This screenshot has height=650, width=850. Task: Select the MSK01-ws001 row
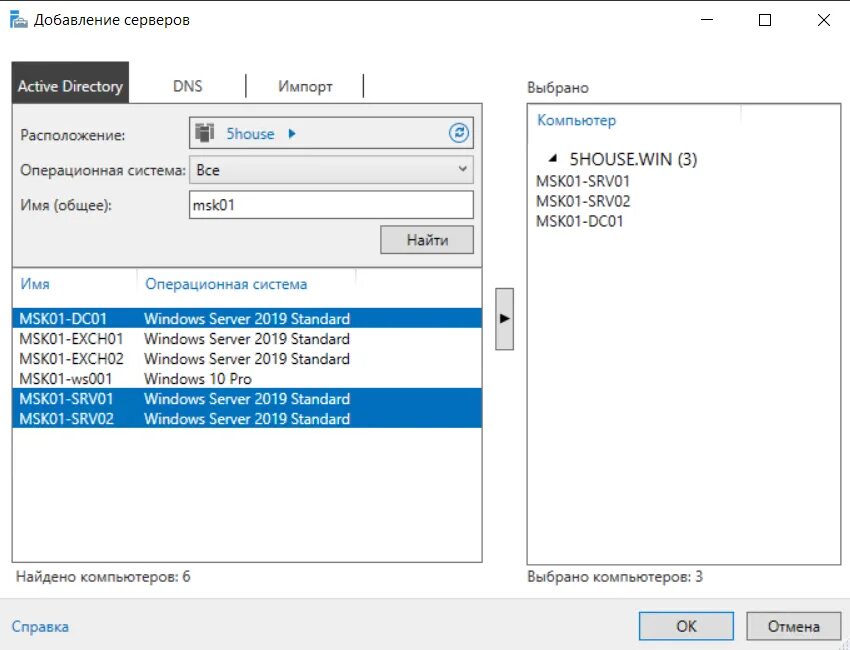point(247,378)
